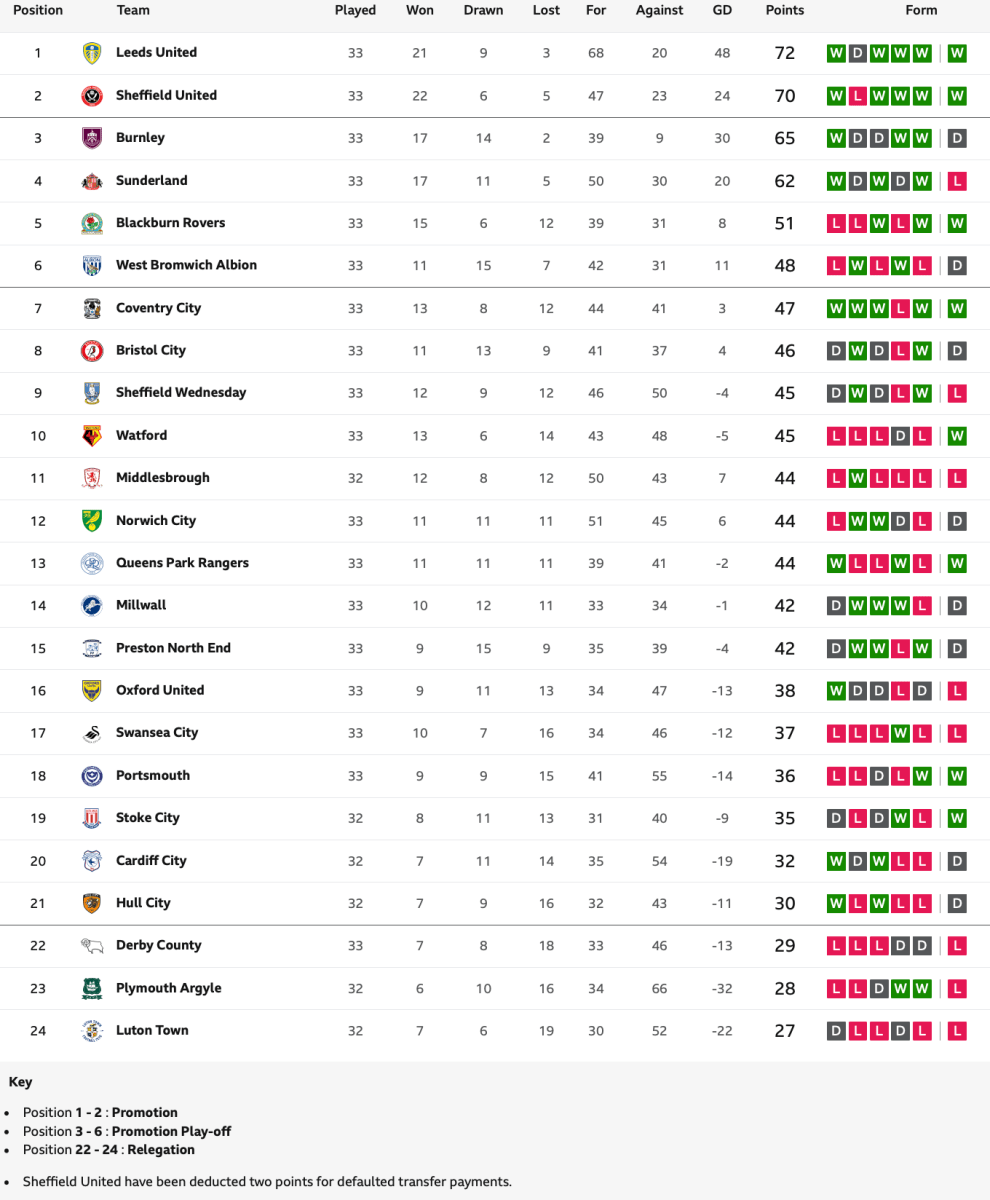Image resolution: width=990 pixels, height=1200 pixels.
Task: Click the GD column header
Action: tap(722, 10)
